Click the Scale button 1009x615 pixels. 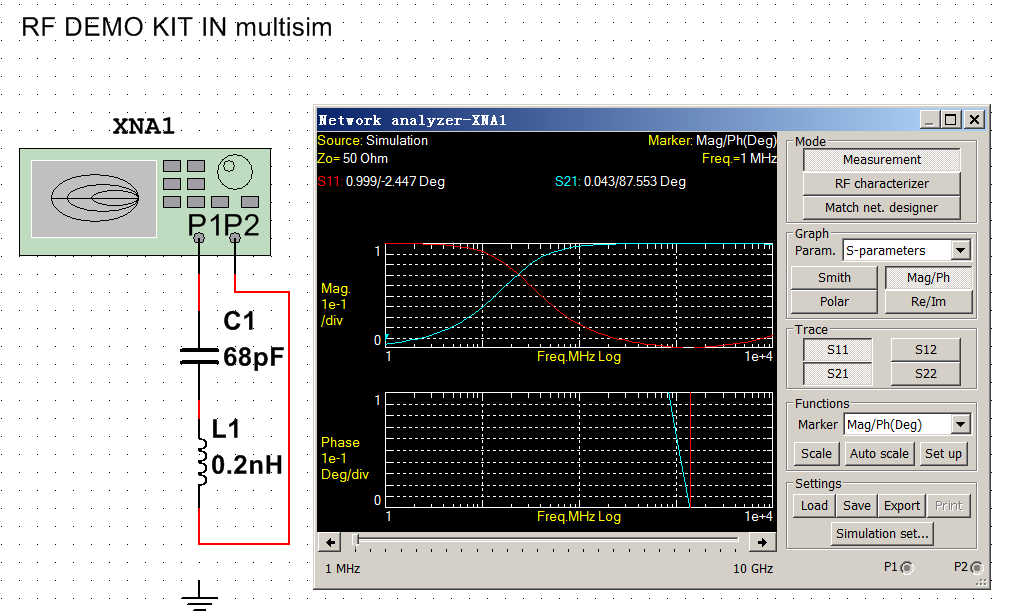click(x=816, y=454)
